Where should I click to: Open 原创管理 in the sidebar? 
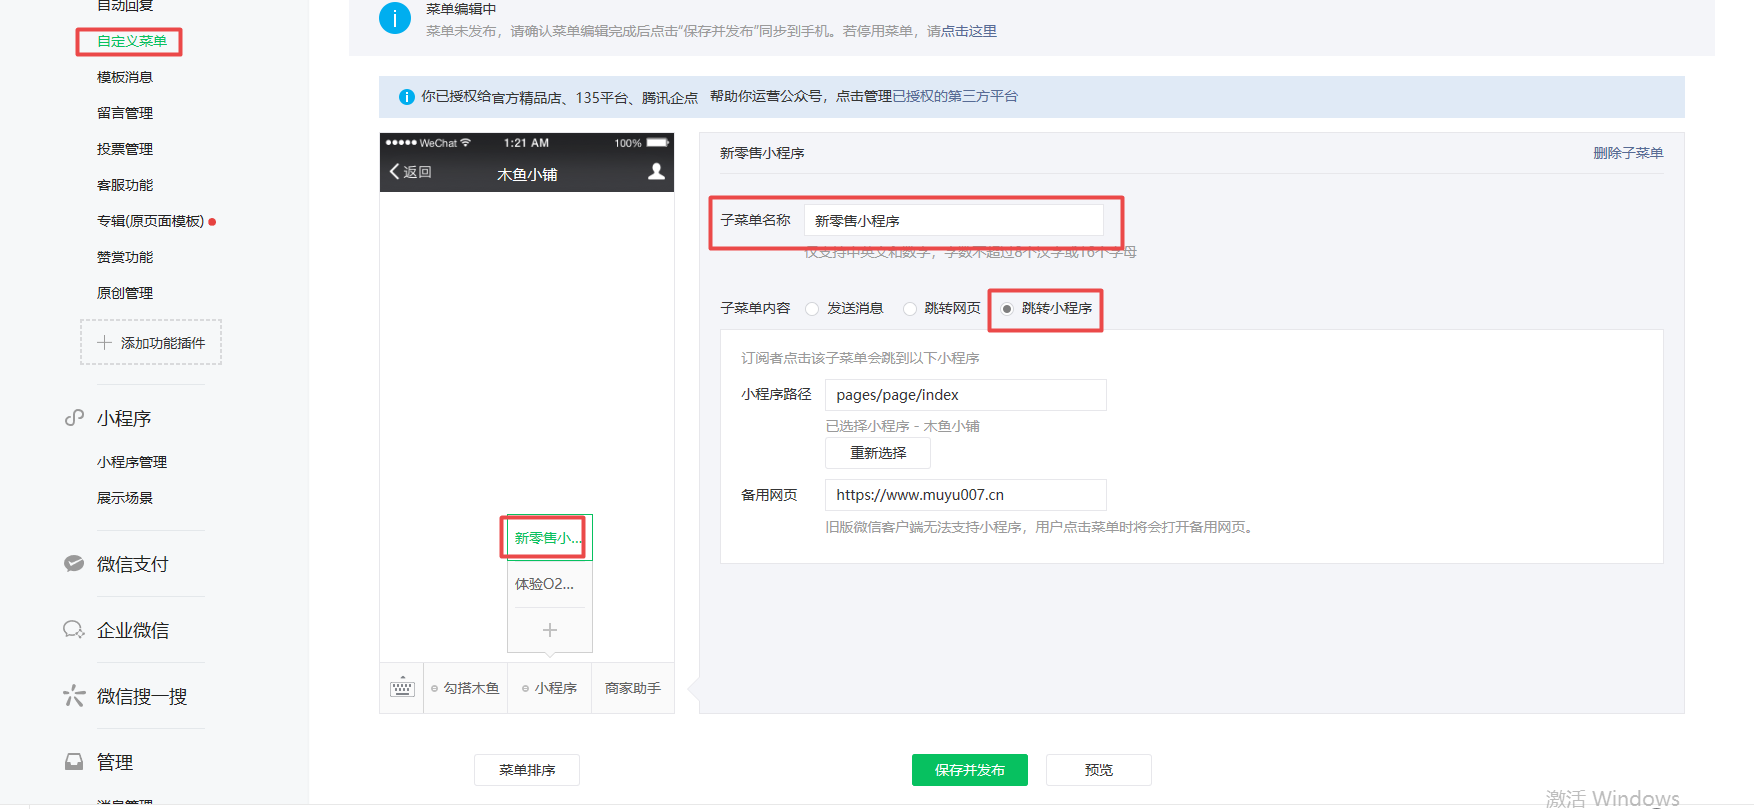coord(125,293)
